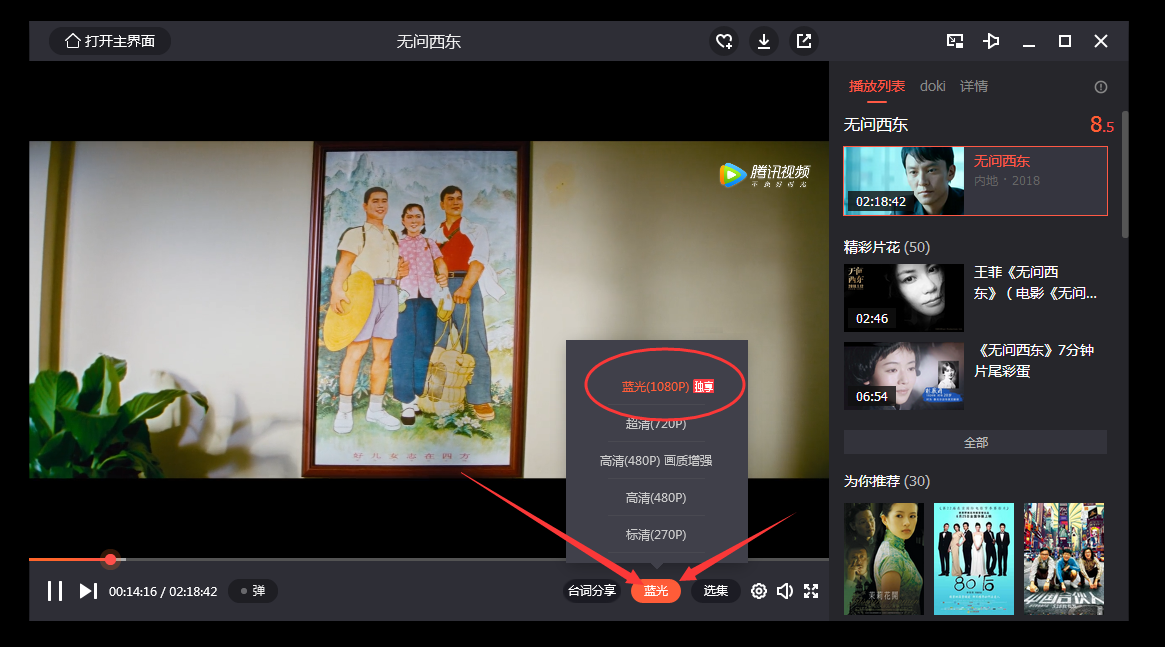Screen dimensions: 1165x647
Task: Choose 标清(270P) quality
Action: pos(655,535)
